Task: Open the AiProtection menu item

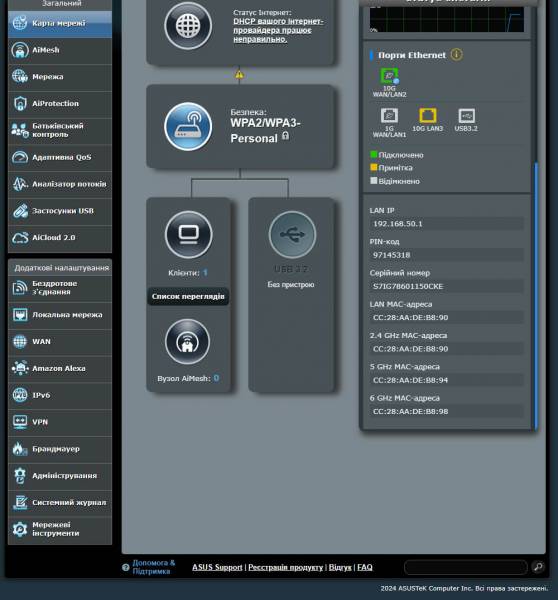Action: 60,104
